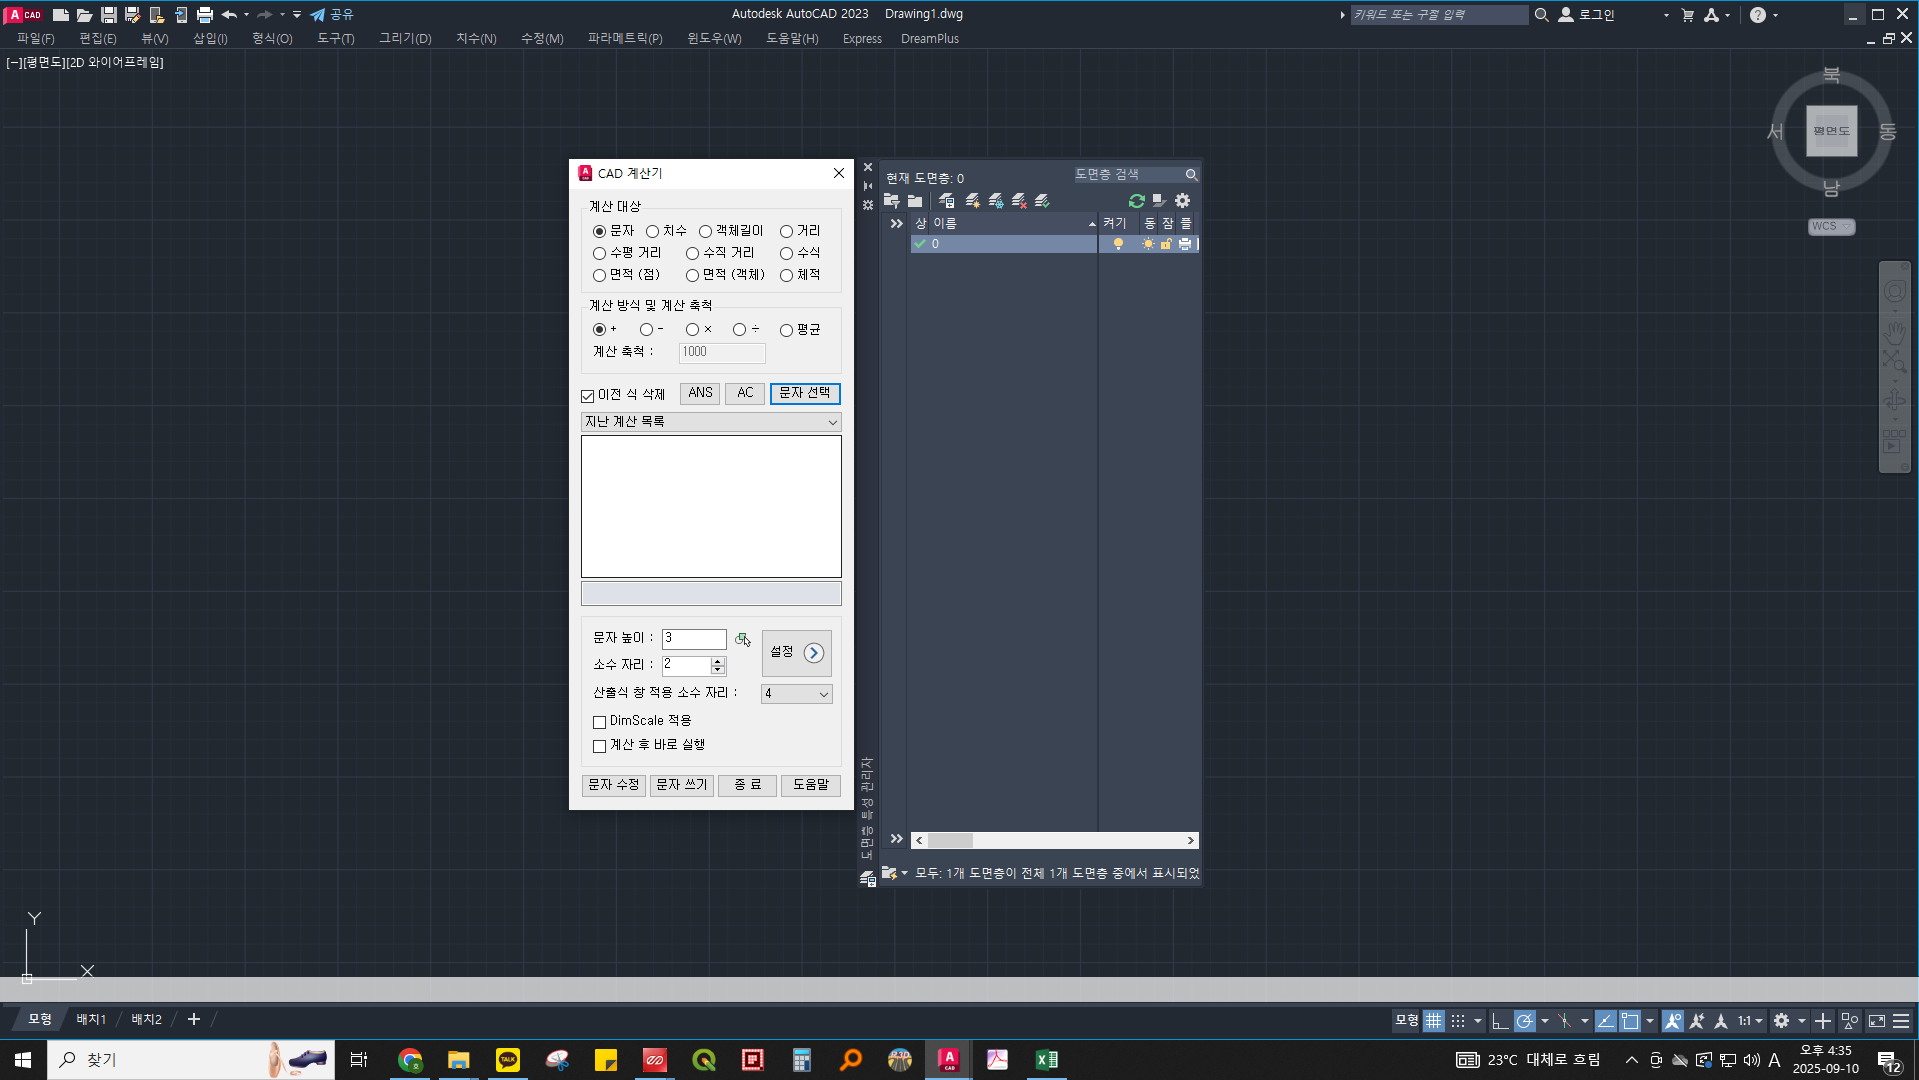Open a drawing file with the folder icon
The width and height of the screenshot is (1919, 1080).
click(x=85, y=15)
